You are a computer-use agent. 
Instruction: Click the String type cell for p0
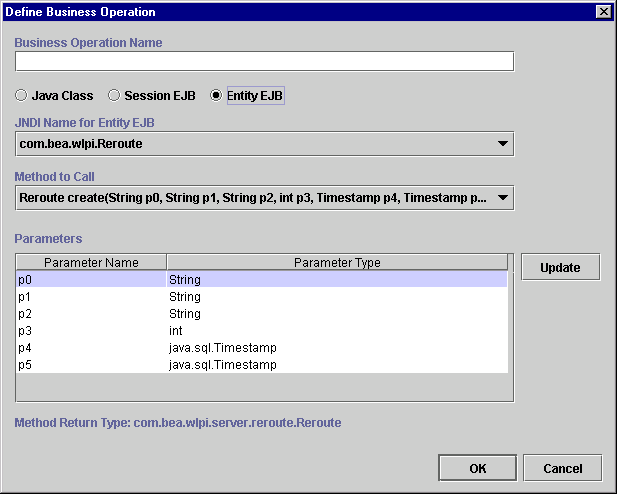coord(337,279)
